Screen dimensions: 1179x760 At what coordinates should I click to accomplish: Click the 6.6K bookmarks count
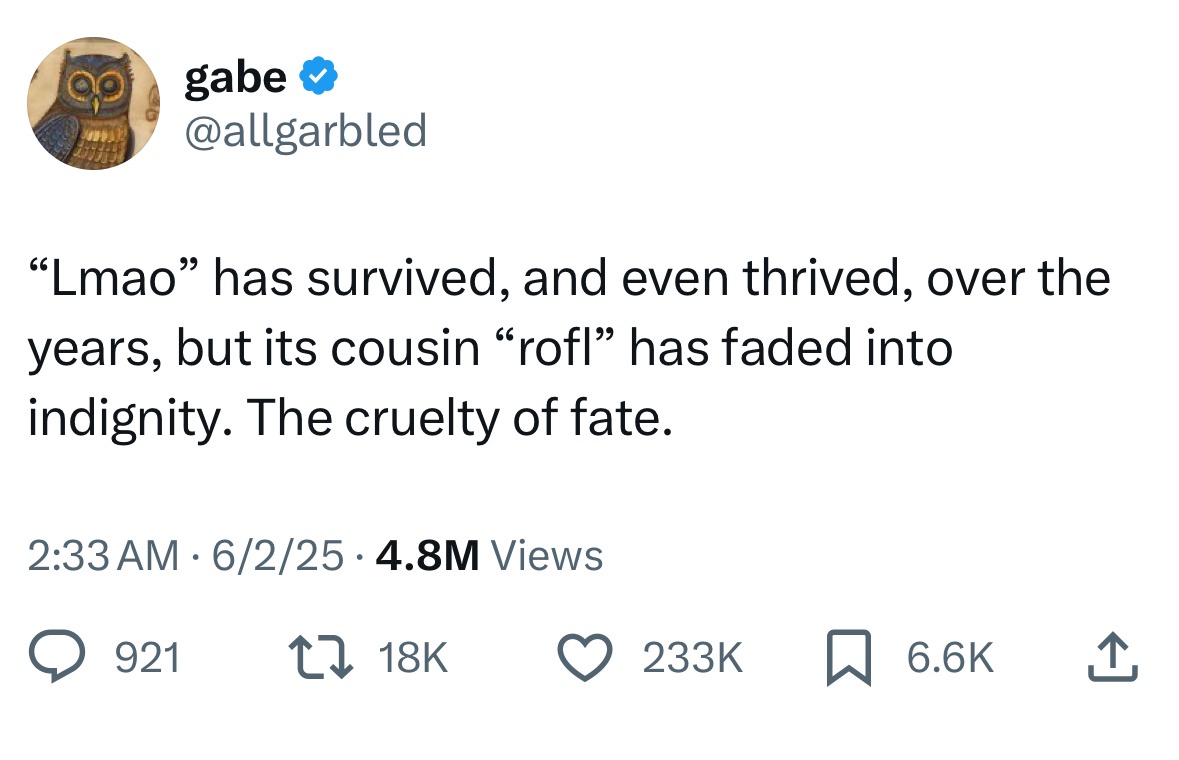tap(950, 658)
